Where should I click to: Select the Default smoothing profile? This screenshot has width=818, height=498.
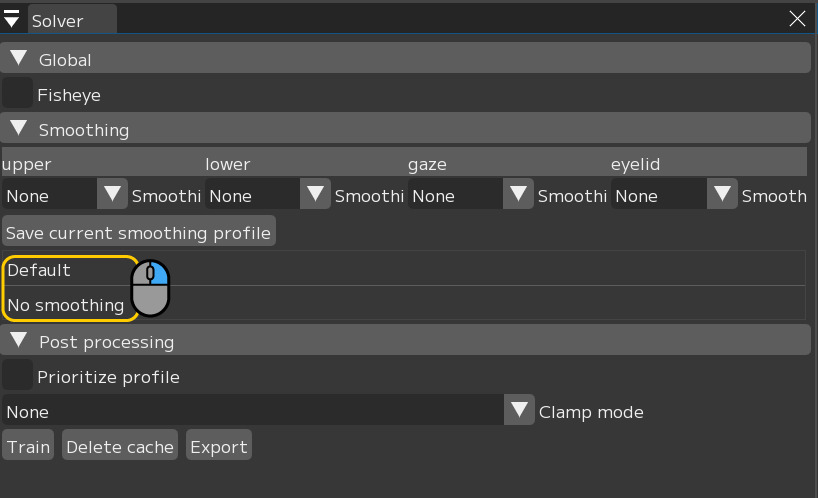click(x=60, y=270)
